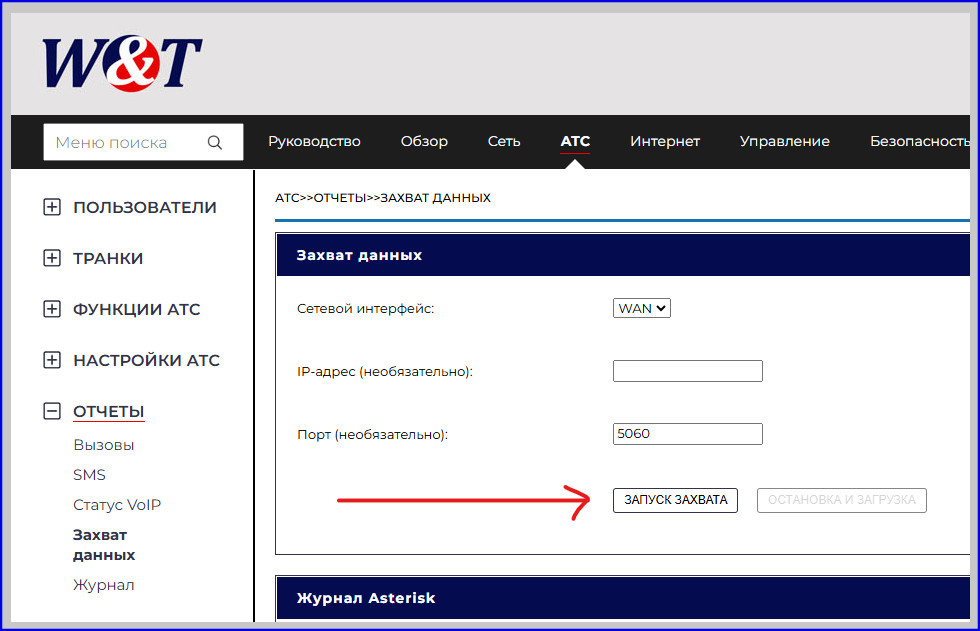Open the Руководство menu

314,141
